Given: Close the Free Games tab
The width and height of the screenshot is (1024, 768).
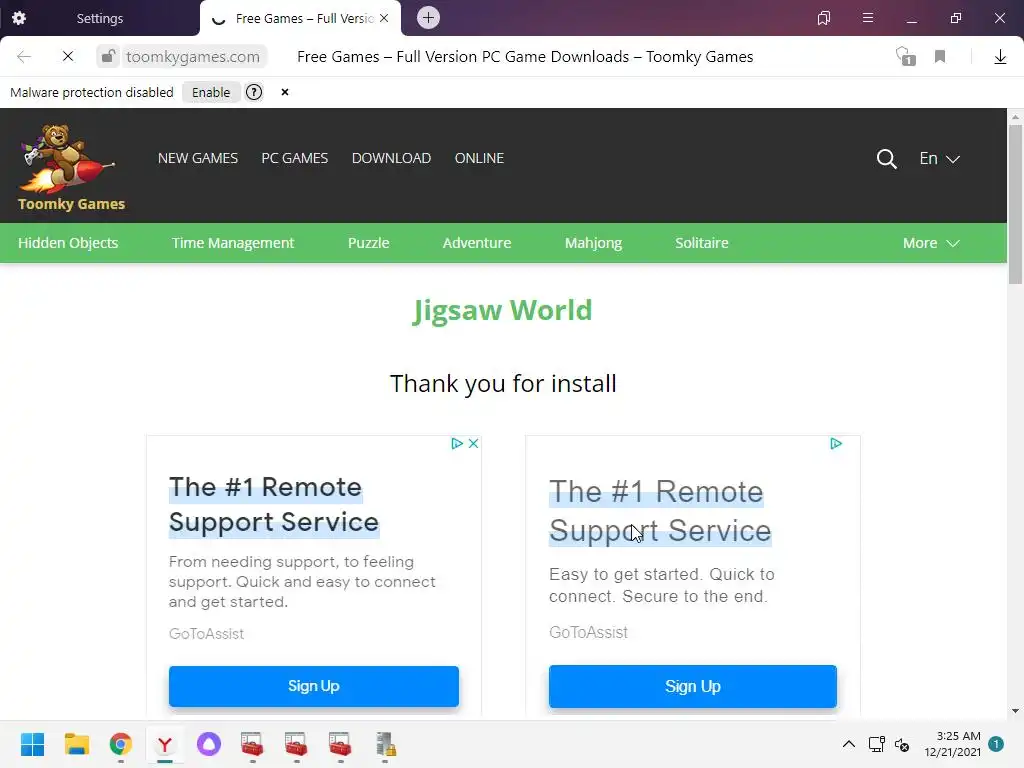Looking at the screenshot, I should click(x=384, y=18).
